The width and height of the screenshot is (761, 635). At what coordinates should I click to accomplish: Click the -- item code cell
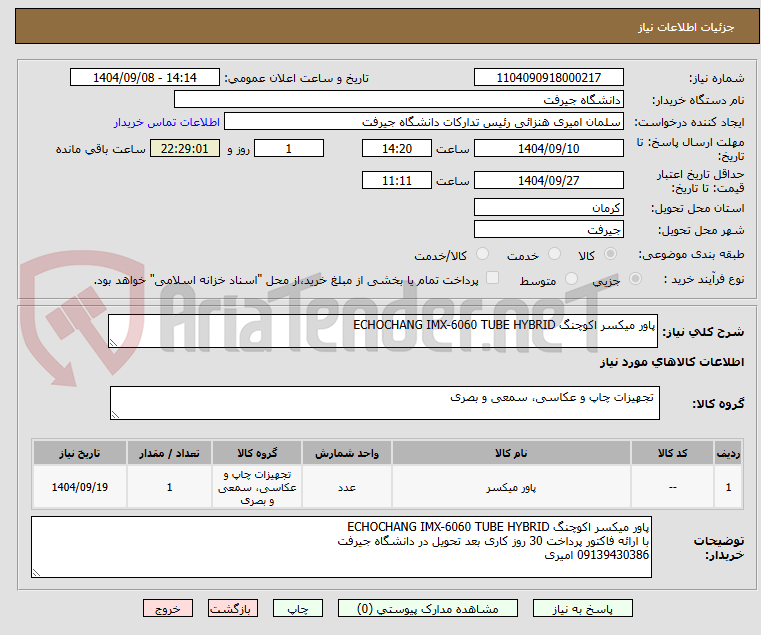[x=672, y=487]
